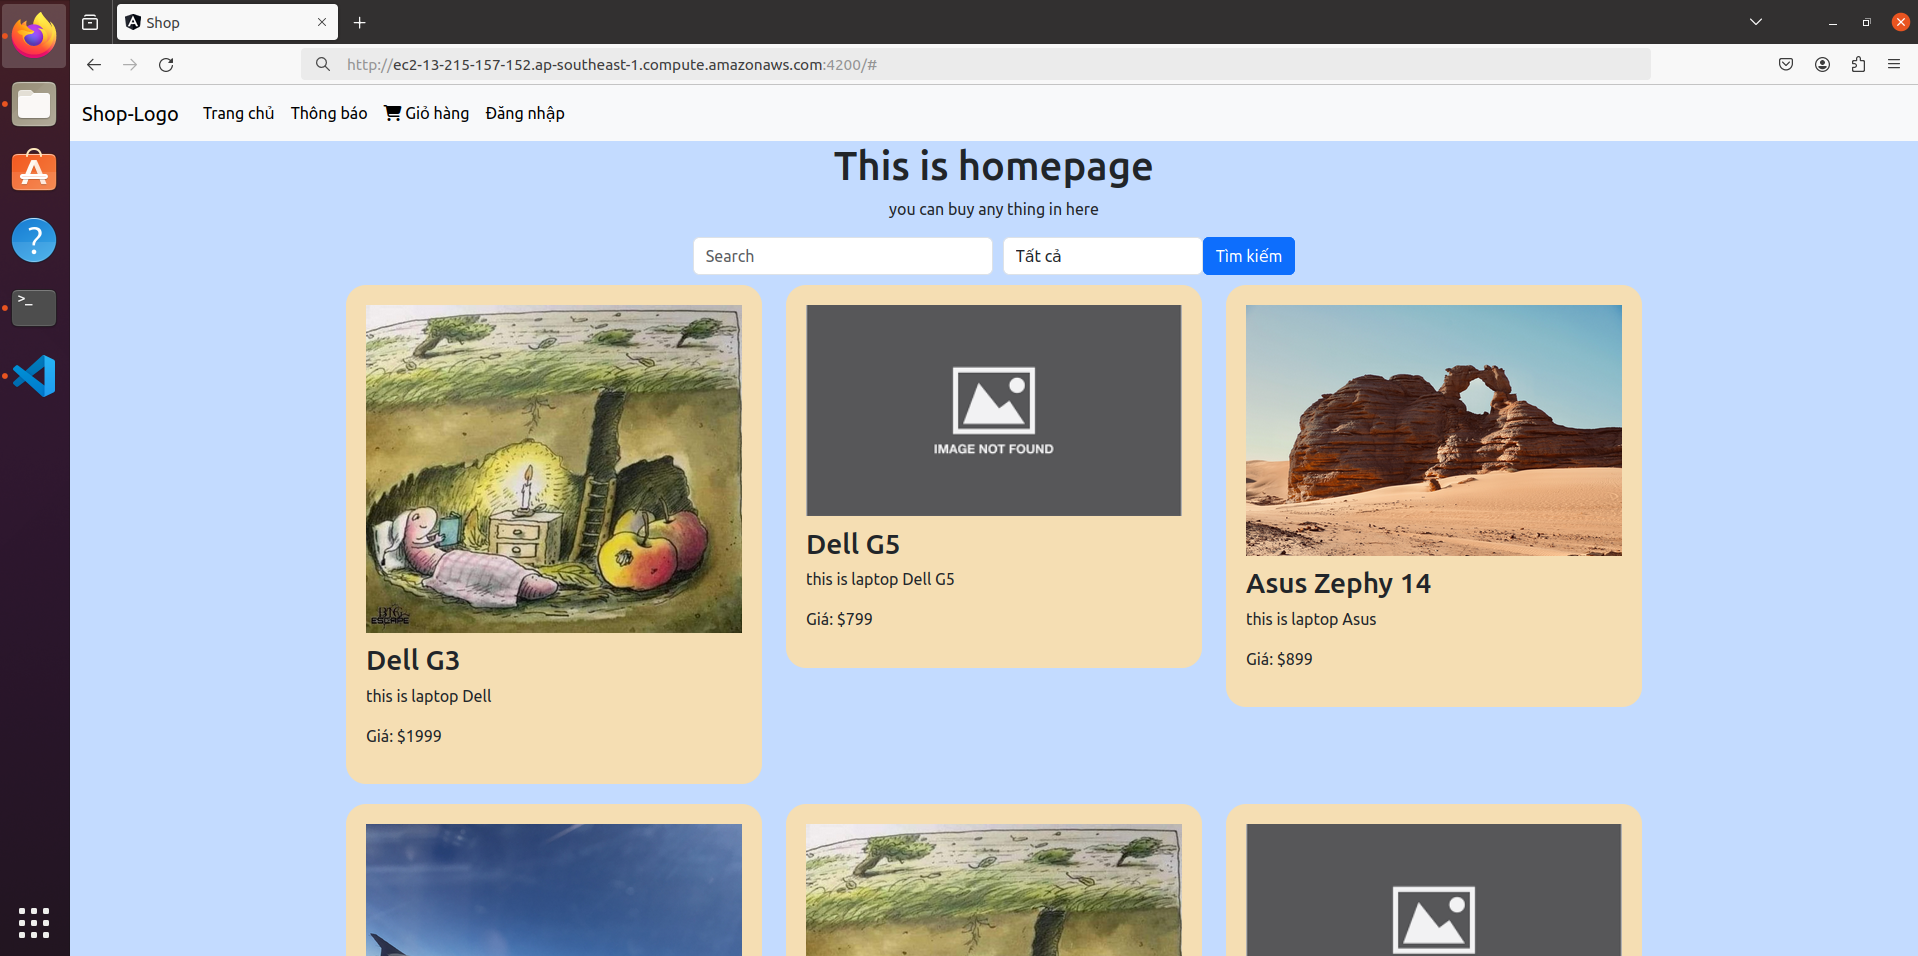Open Firefox account icon
This screenshot has width=1918, height=956.
point(1822,65)
